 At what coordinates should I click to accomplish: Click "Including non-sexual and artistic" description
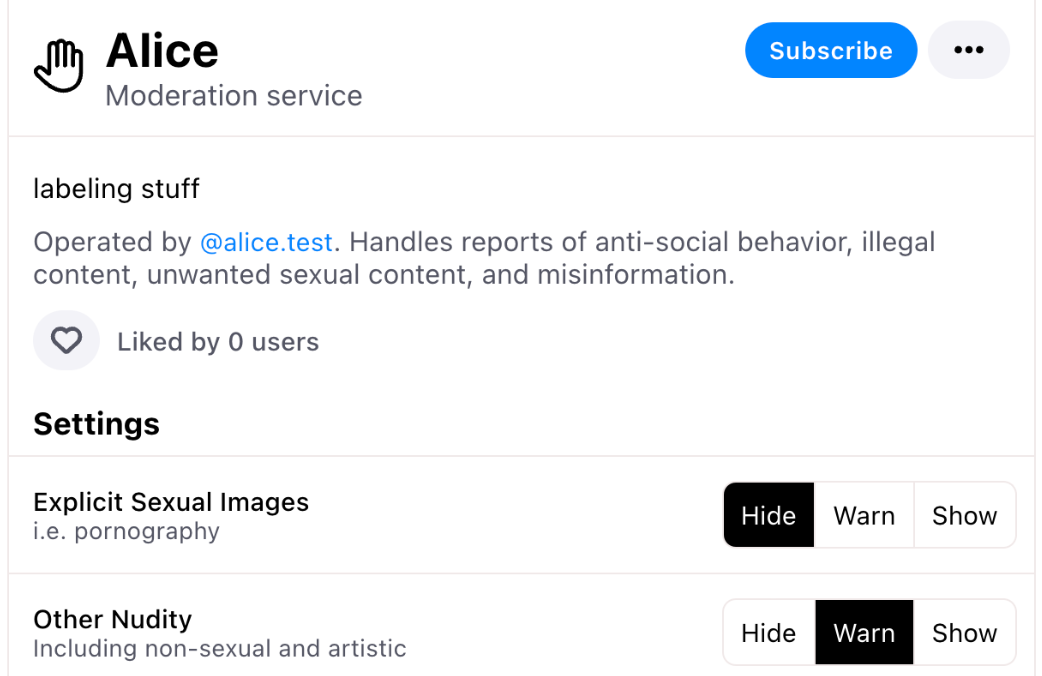click(219, 649)
